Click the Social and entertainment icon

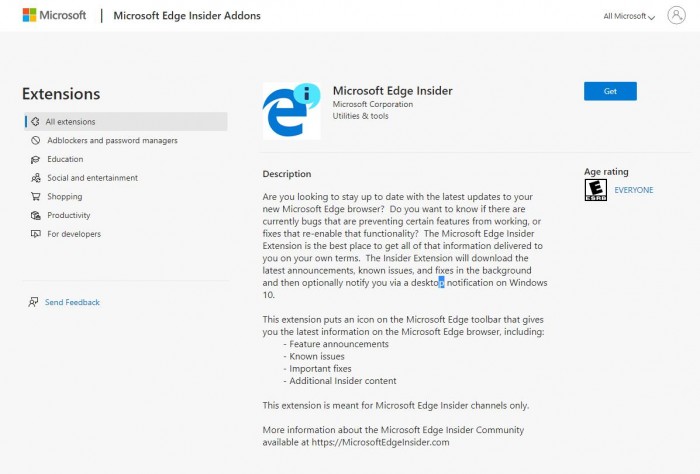click(x=35, y=178)
